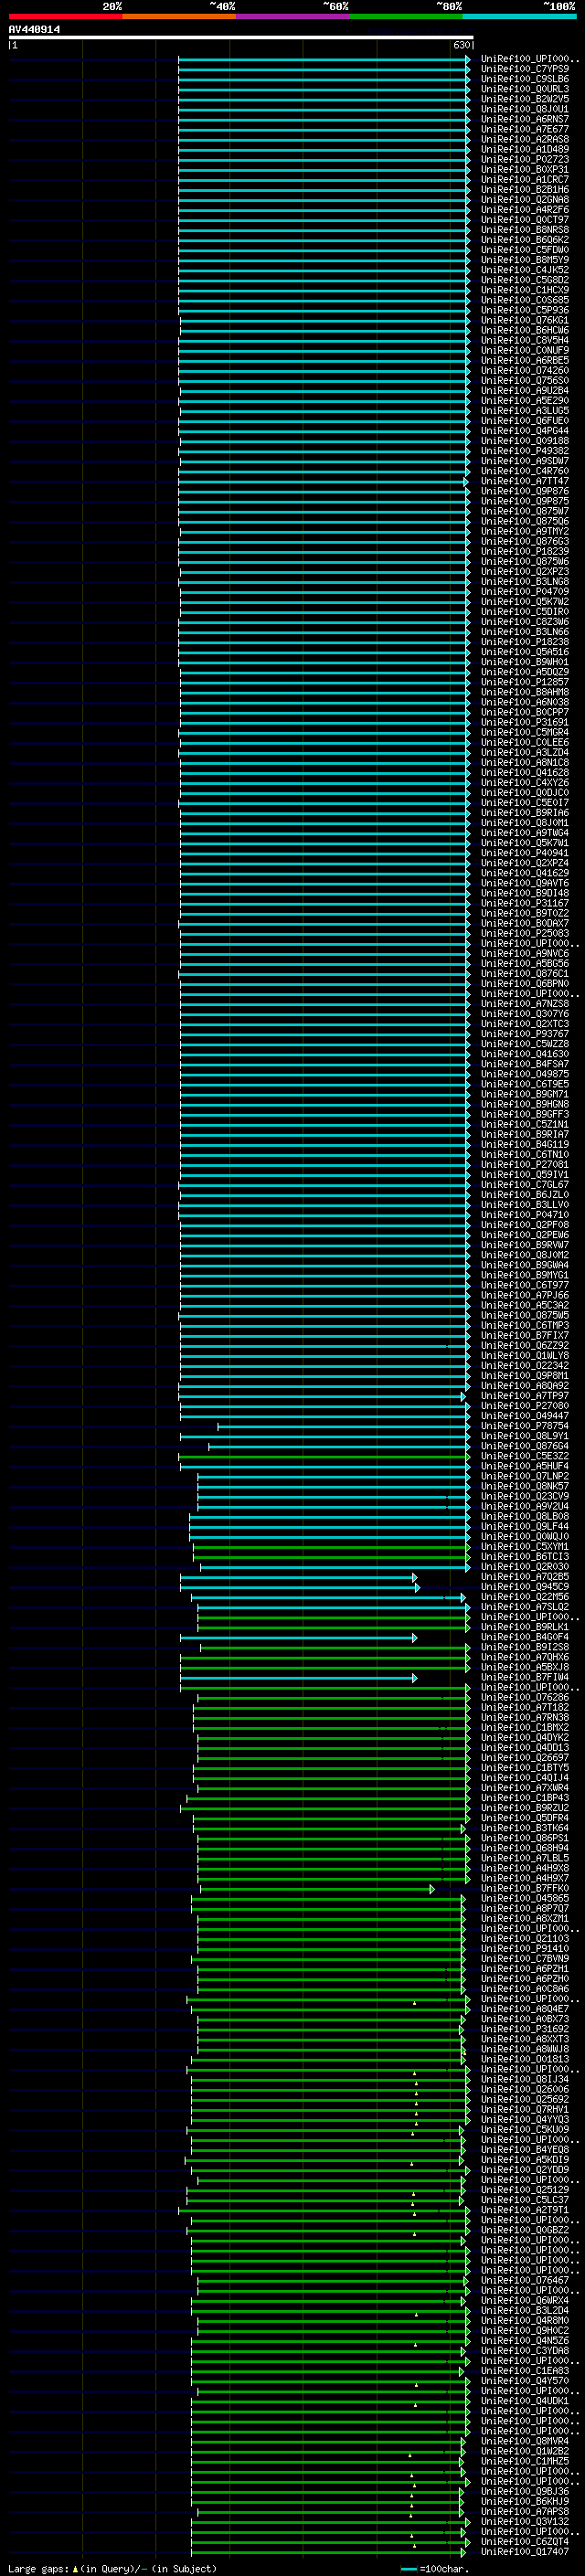Screen dimensions: 585x2576
Task: Click the label UniRef100_B8NRS8
Action: click(x=525, y=229)
